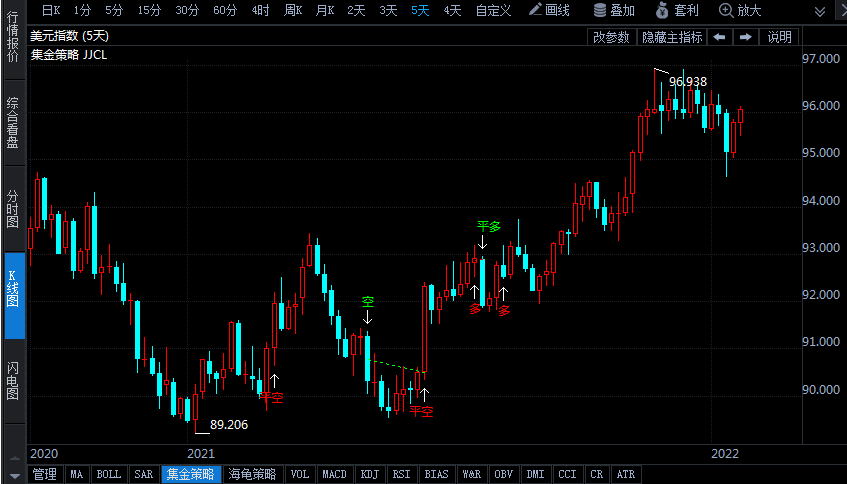Open the 自定义 custom period option
The width and height of the screenshot is (847, 484).
click(493, 10)
